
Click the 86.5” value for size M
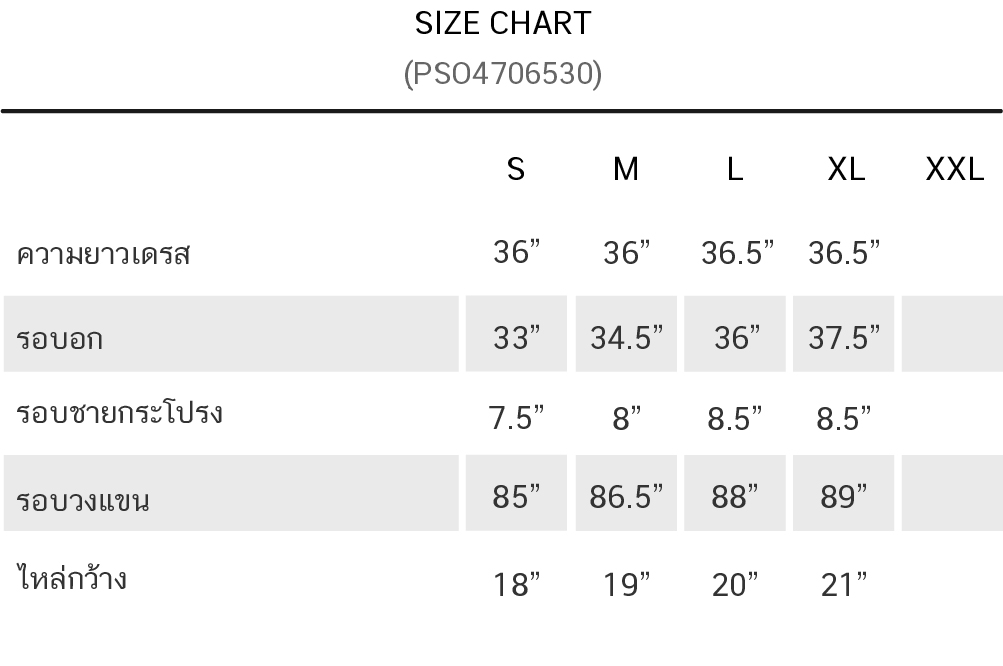626,496
